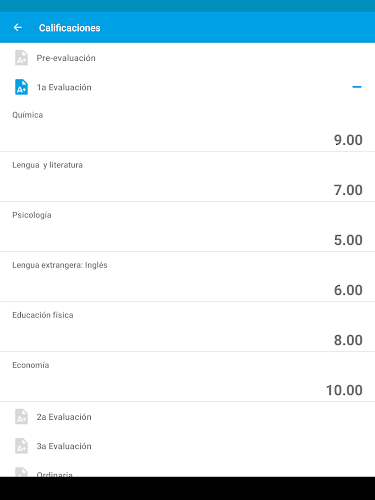Tap the Calificaciones title
Image resolution: width=375 pixels, height=500 pixels.
point(70,28)
